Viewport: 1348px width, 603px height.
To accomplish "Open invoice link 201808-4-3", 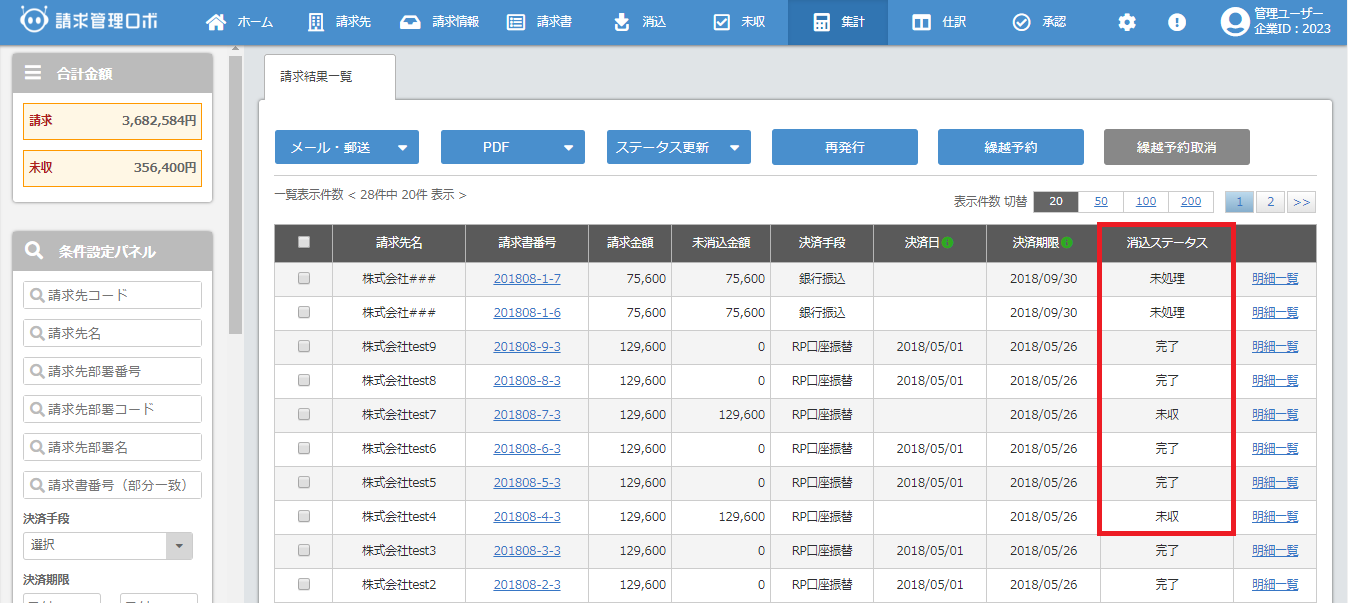I will [527, 516].
